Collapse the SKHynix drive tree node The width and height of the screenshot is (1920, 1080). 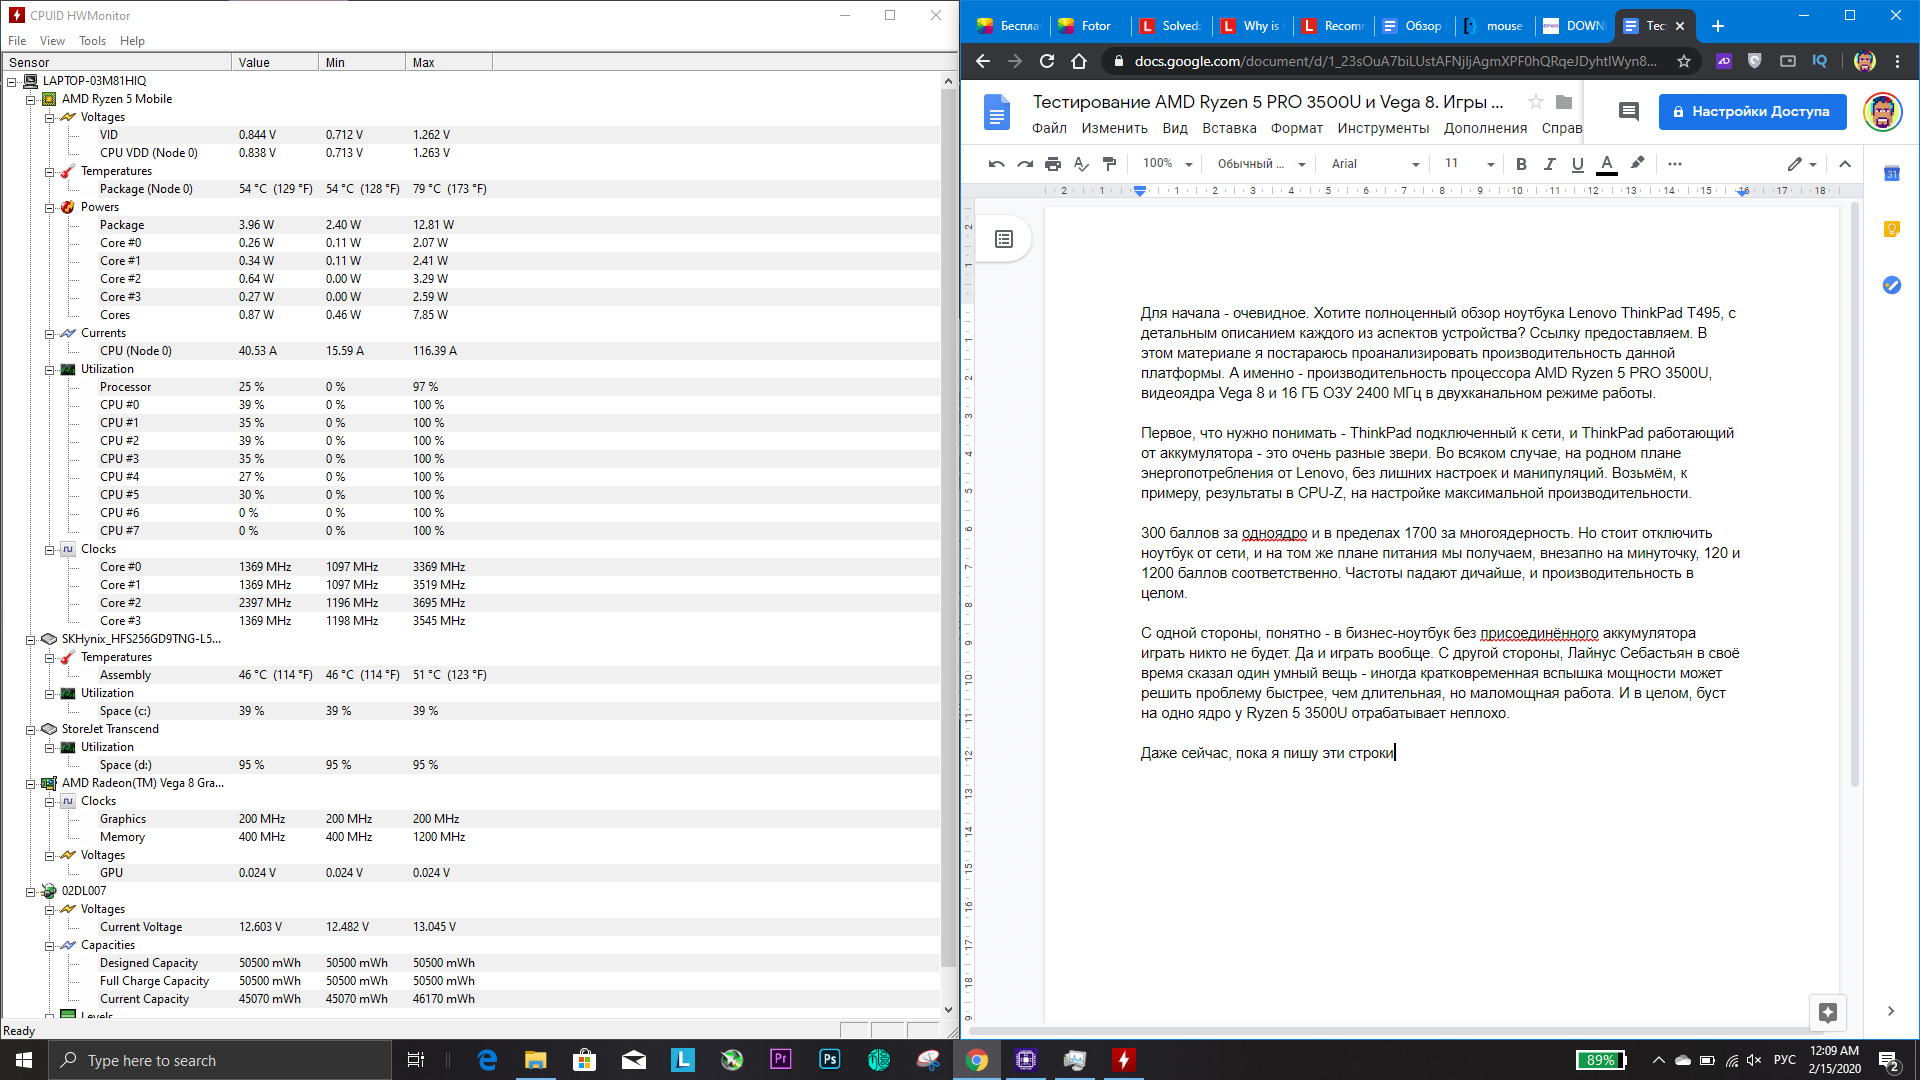tap(30, 639)
